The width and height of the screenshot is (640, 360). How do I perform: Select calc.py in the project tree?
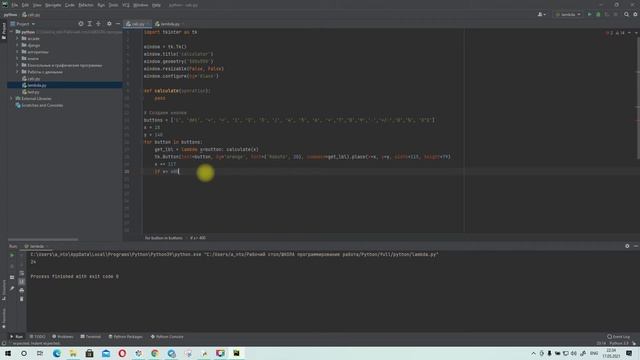[x=31, y=78]
